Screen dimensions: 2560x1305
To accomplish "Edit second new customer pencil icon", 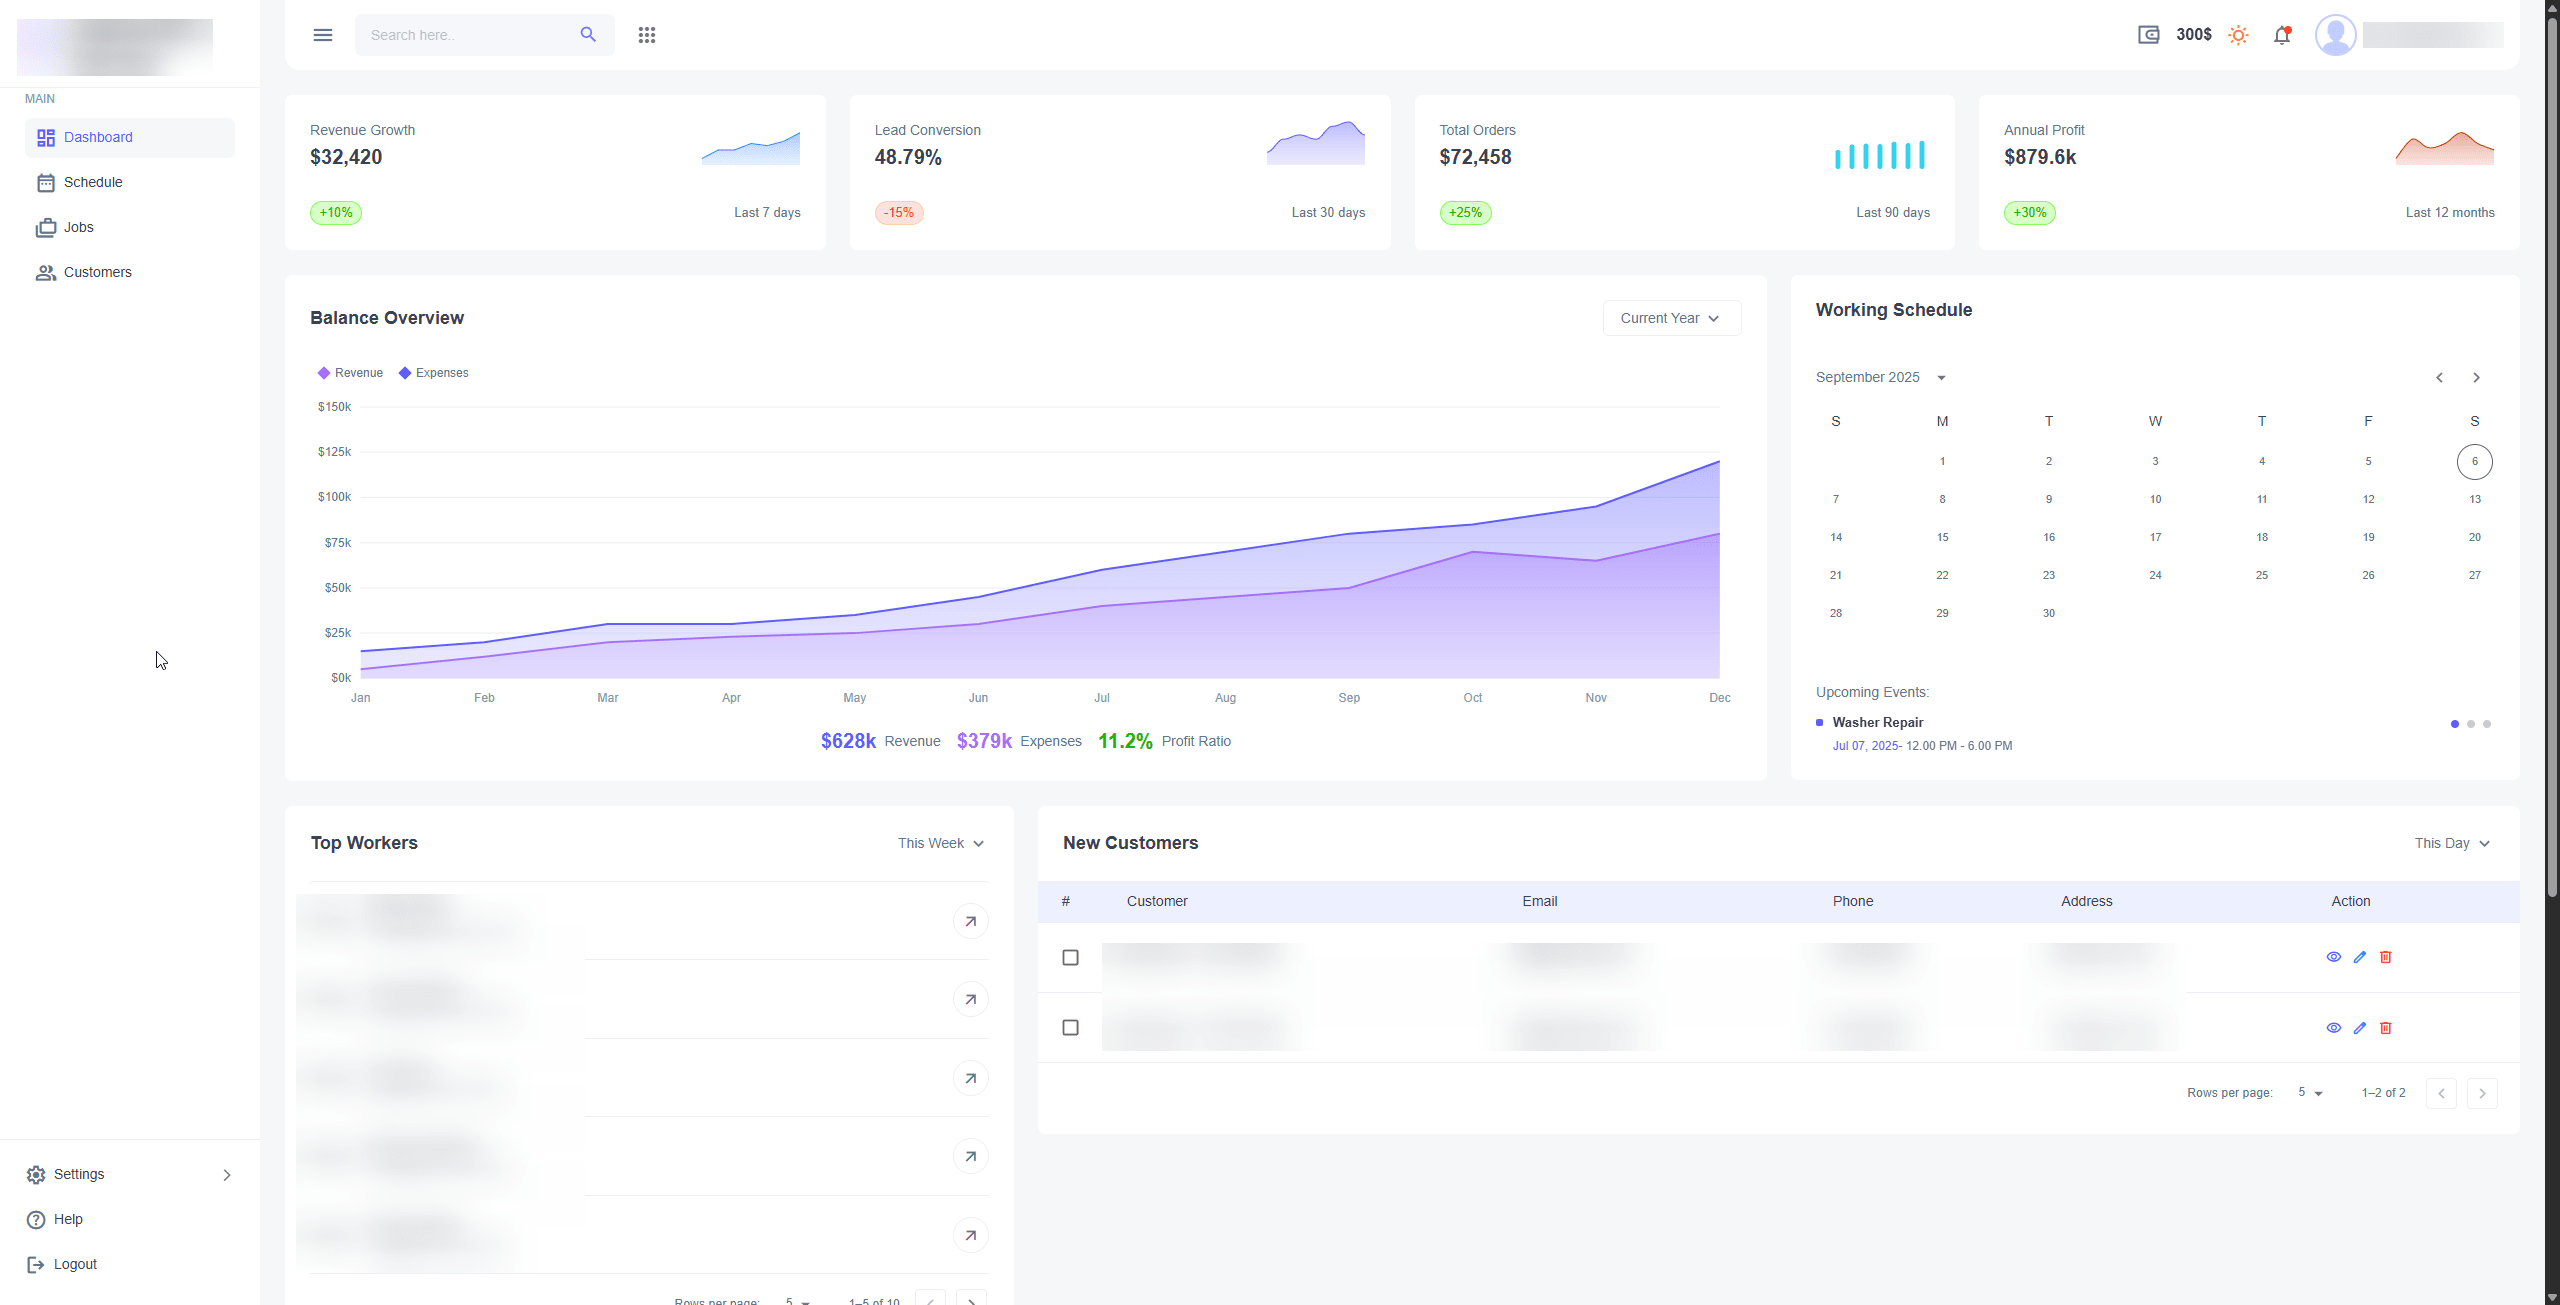I will (2360, 1028).
